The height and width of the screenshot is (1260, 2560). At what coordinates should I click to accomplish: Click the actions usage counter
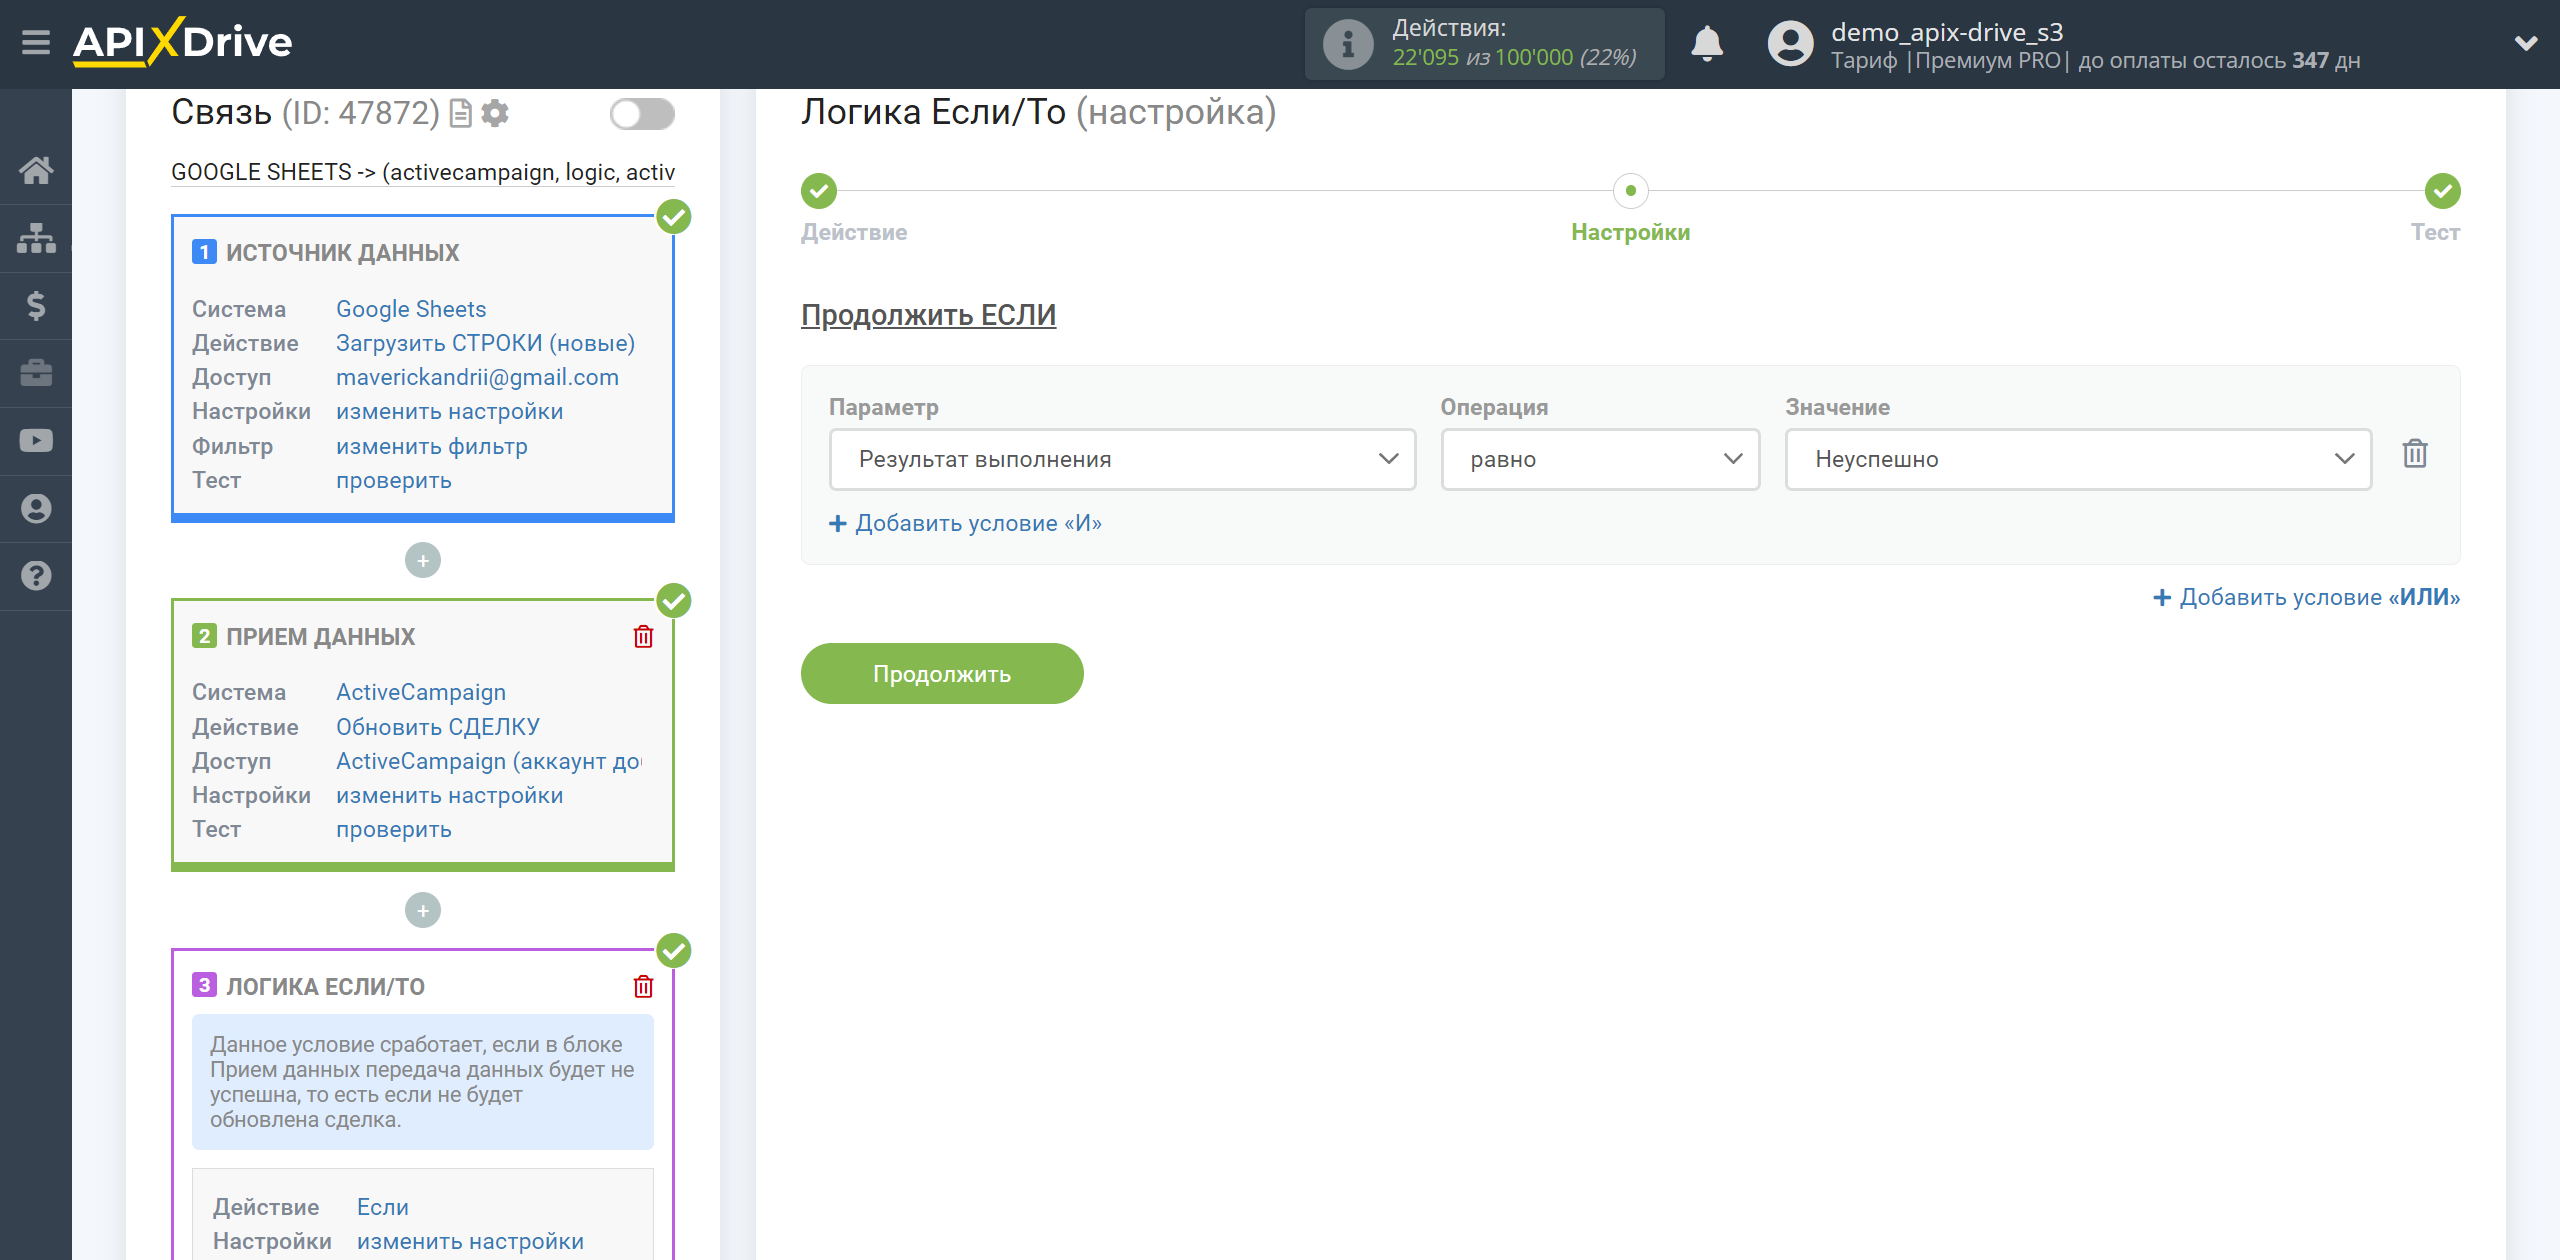pyautogui.click(x=1514, y=58)
